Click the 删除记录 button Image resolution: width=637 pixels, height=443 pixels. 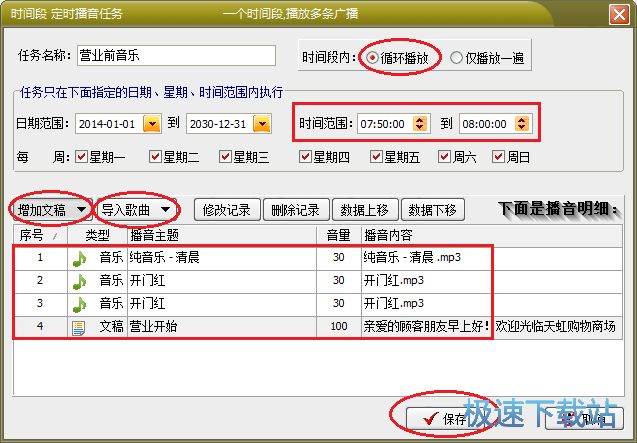point(296,210)
